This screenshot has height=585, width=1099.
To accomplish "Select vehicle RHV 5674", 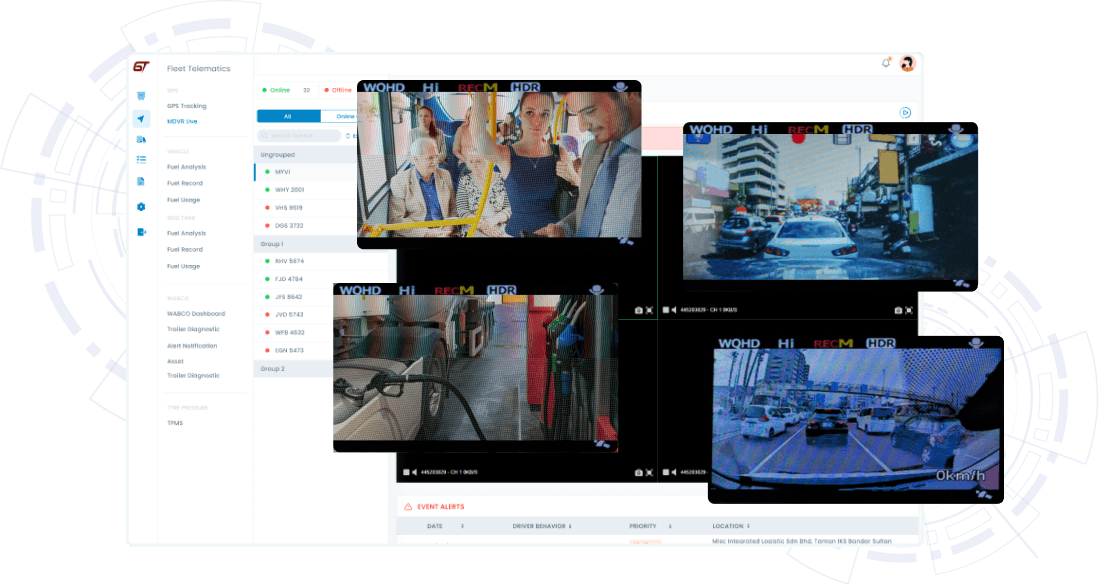I will [x=289, y=261].
